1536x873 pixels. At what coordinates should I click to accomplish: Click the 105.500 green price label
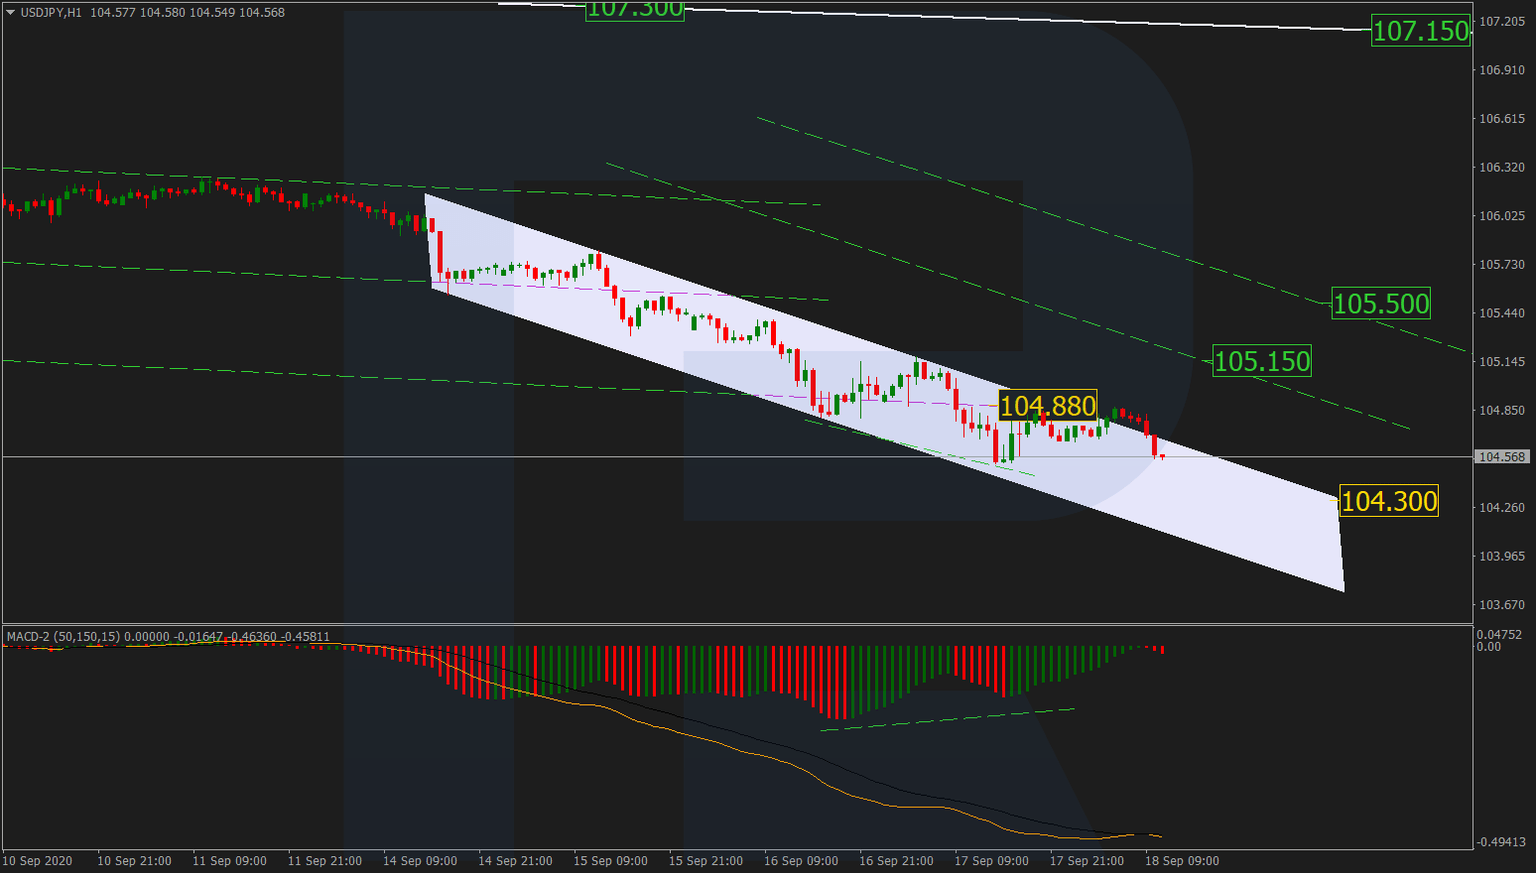point(1382,303)
